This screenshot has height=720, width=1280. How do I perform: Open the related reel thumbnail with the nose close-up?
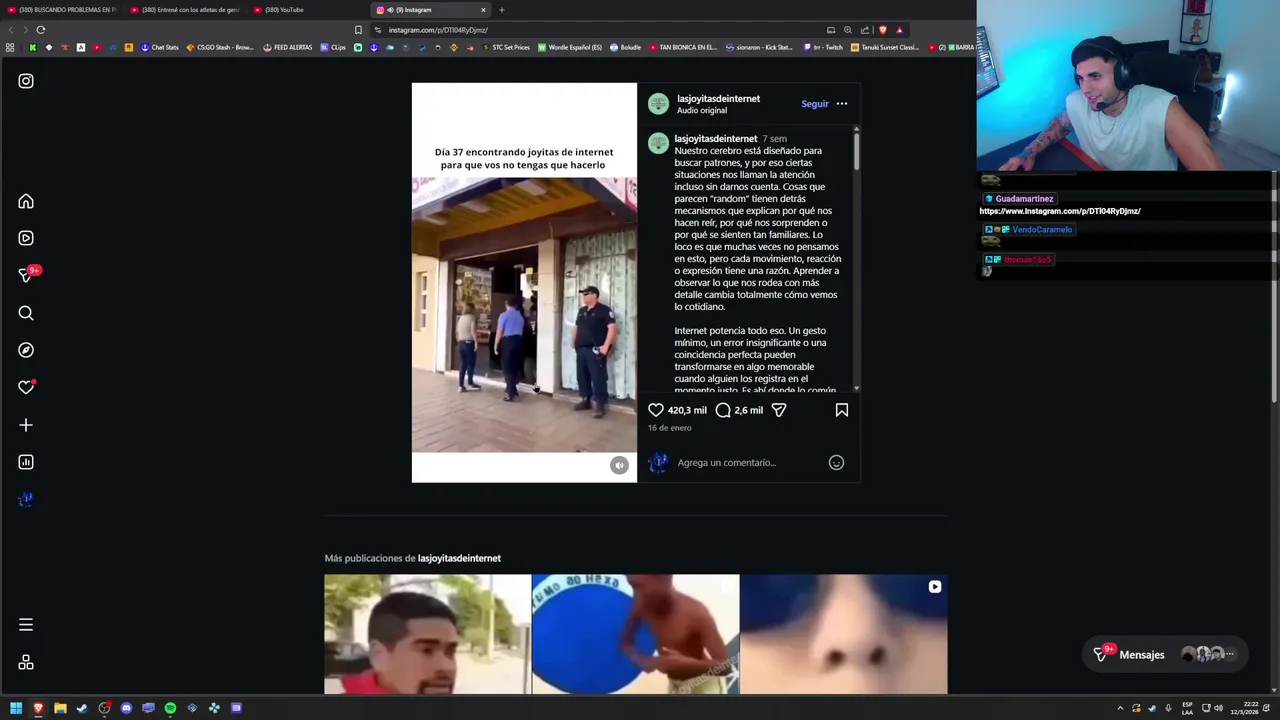tap(843, 634)
